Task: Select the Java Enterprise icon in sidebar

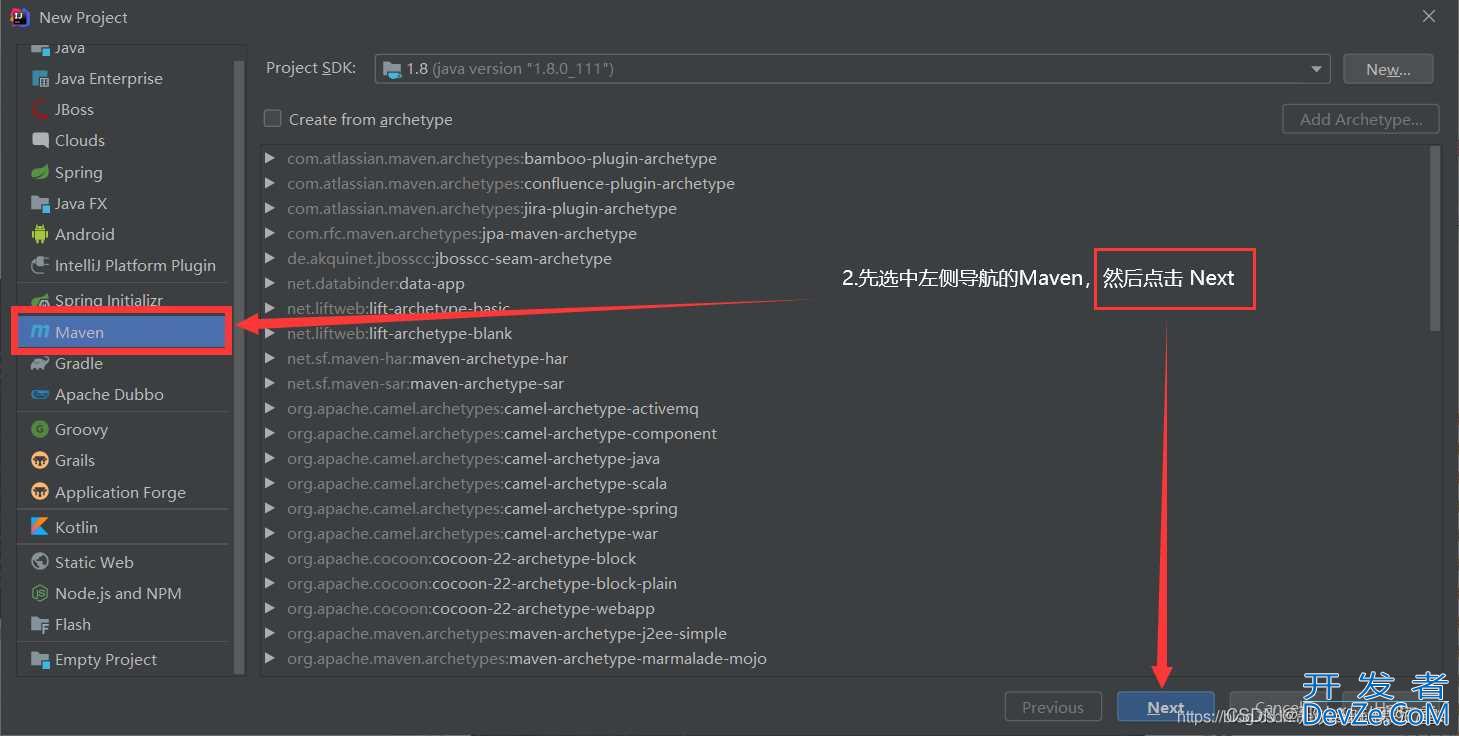Action: coord(40,79)
